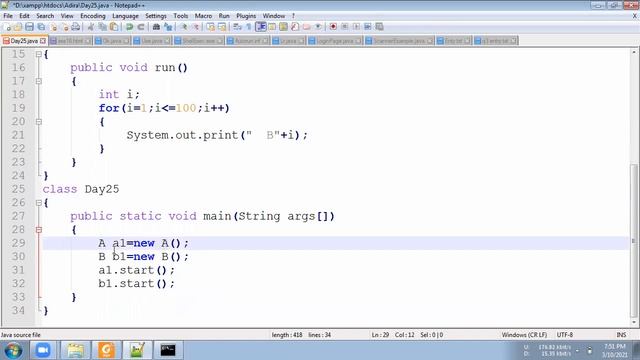This screenshot has width=640, height=360.
Task: Open the command prompt taskbar icon
Action: 168,350
